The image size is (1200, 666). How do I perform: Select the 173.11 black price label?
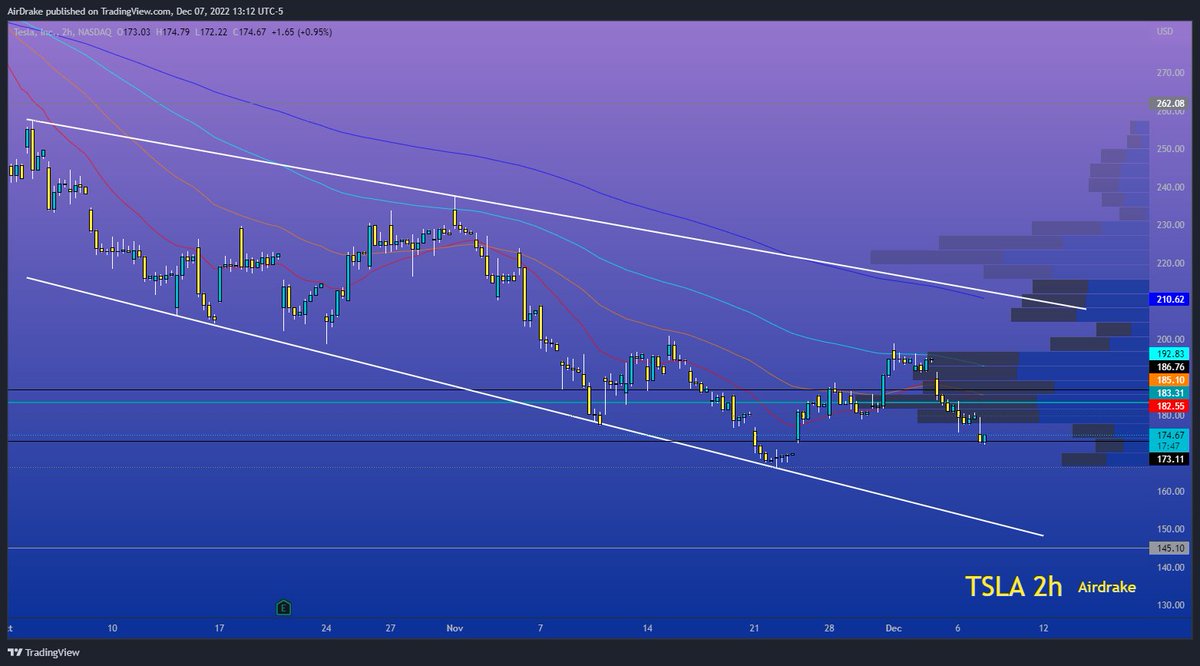(1167, 459)
